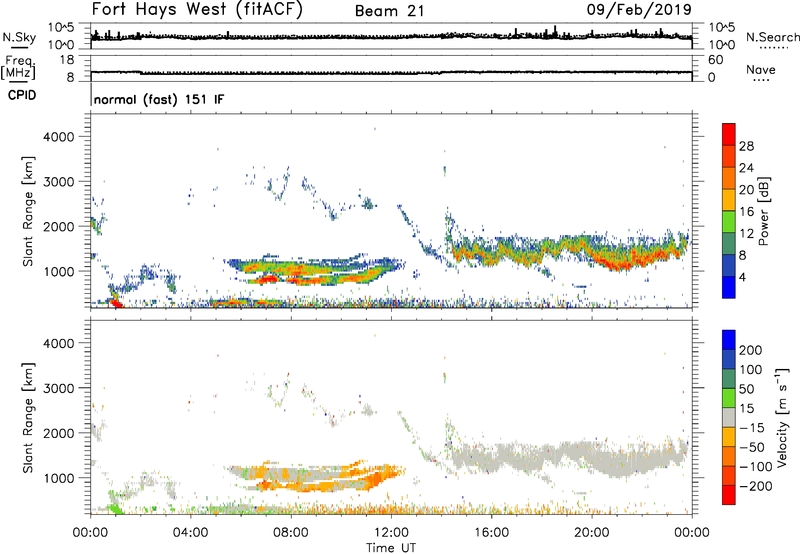Image resolution: width=800 pixels, height=554 pixels.
Task: Click the 'Time UT' axis label
Action: coord(391,547)
